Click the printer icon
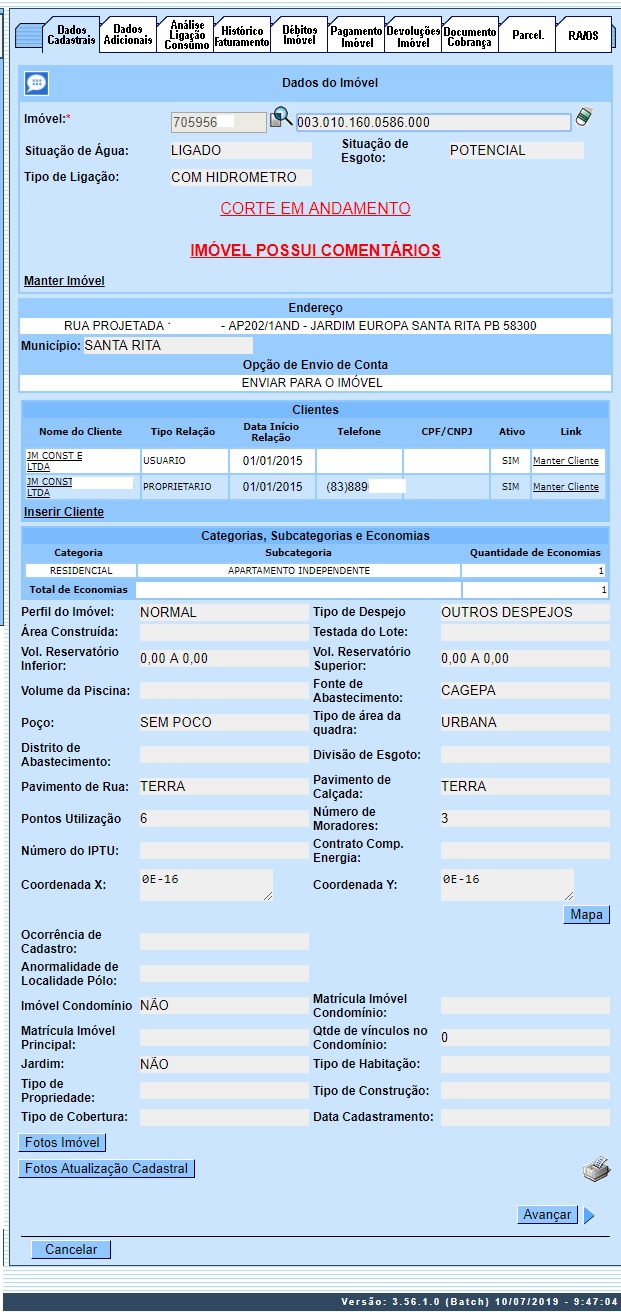621x1312 pixels. coord(596,1169)
